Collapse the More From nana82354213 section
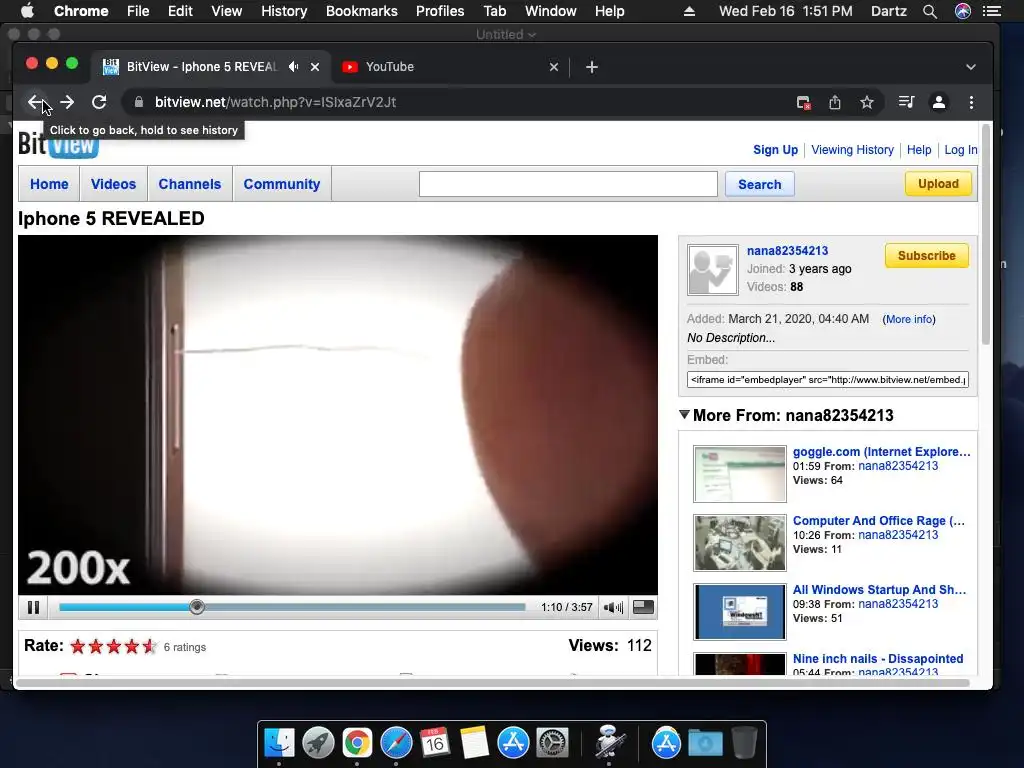The height and width of the screenshot is (768, 1024). 684,415
